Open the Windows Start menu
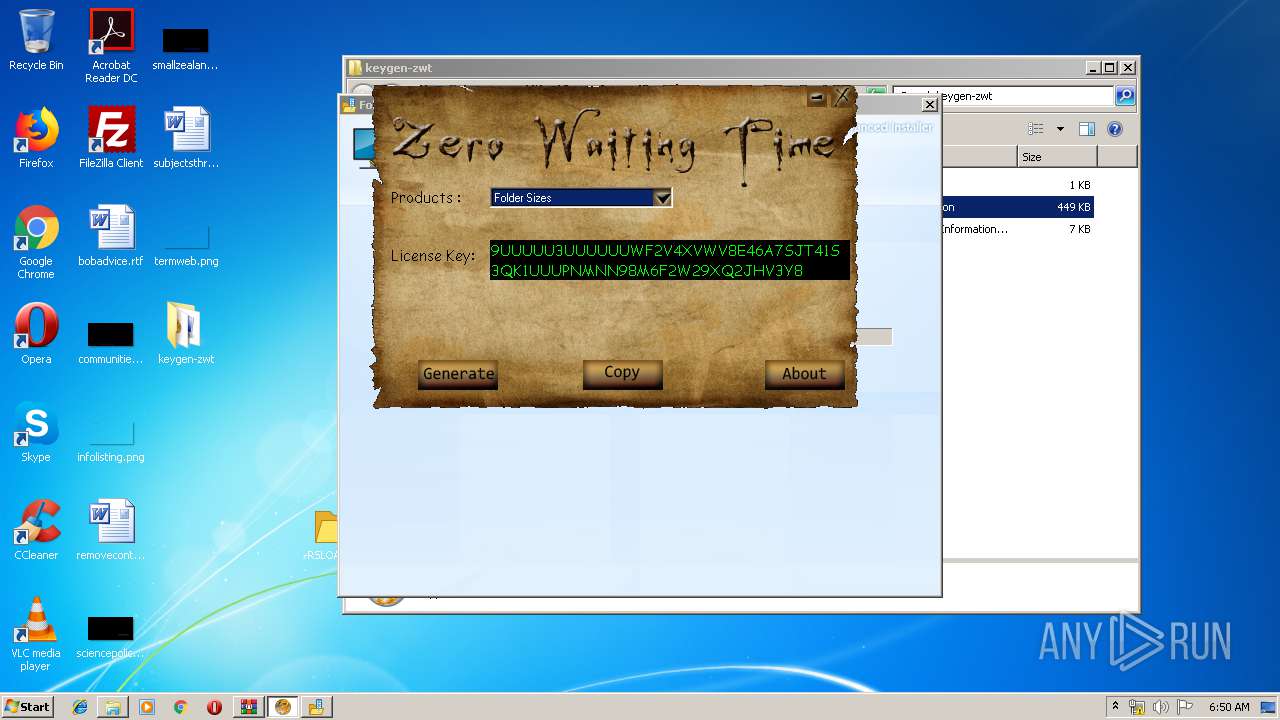The width and height of the screenshot is (1280, 720). [27, 707]
